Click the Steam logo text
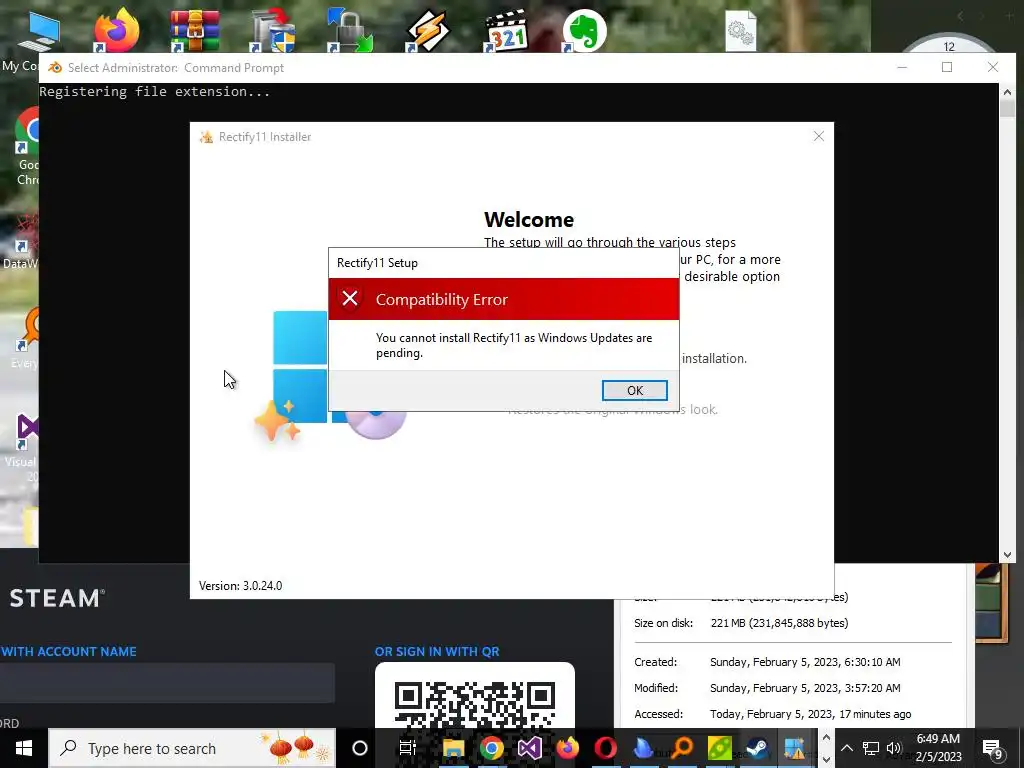The width and height of the screenshot is (1024, 768). point(57,598)
